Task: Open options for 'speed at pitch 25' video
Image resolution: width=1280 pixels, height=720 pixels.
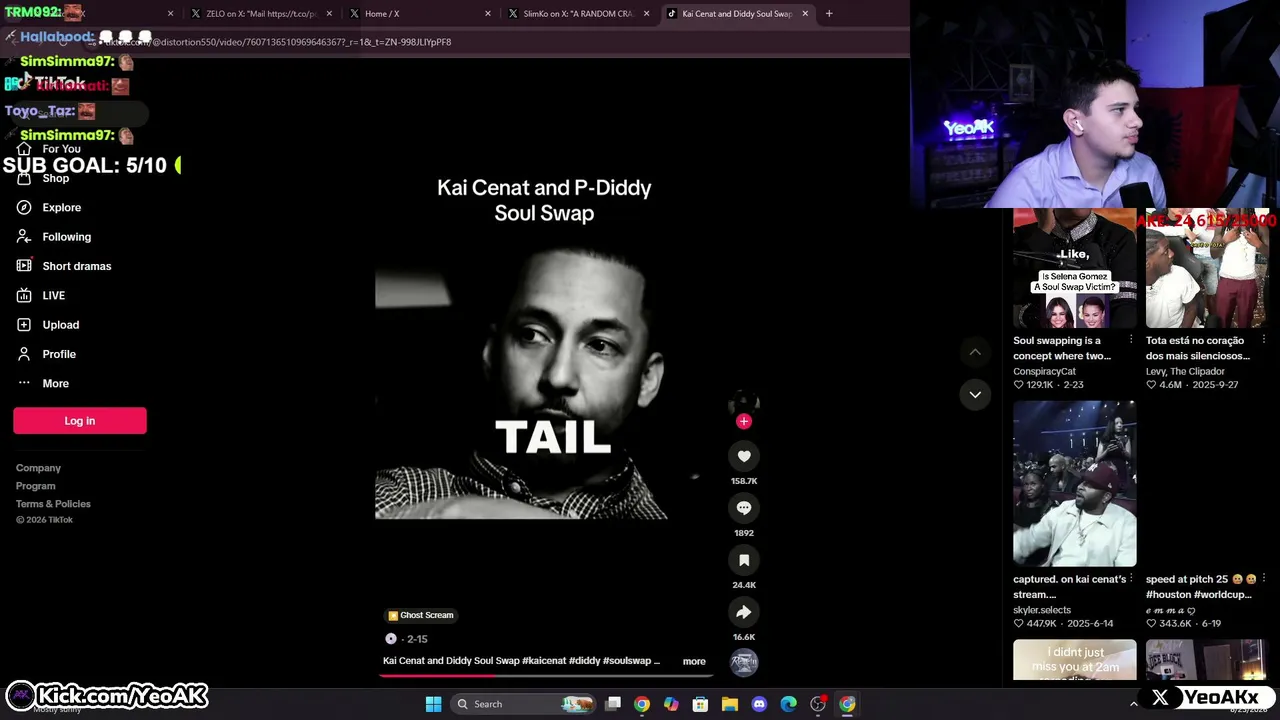Action: pos(1264,579)
